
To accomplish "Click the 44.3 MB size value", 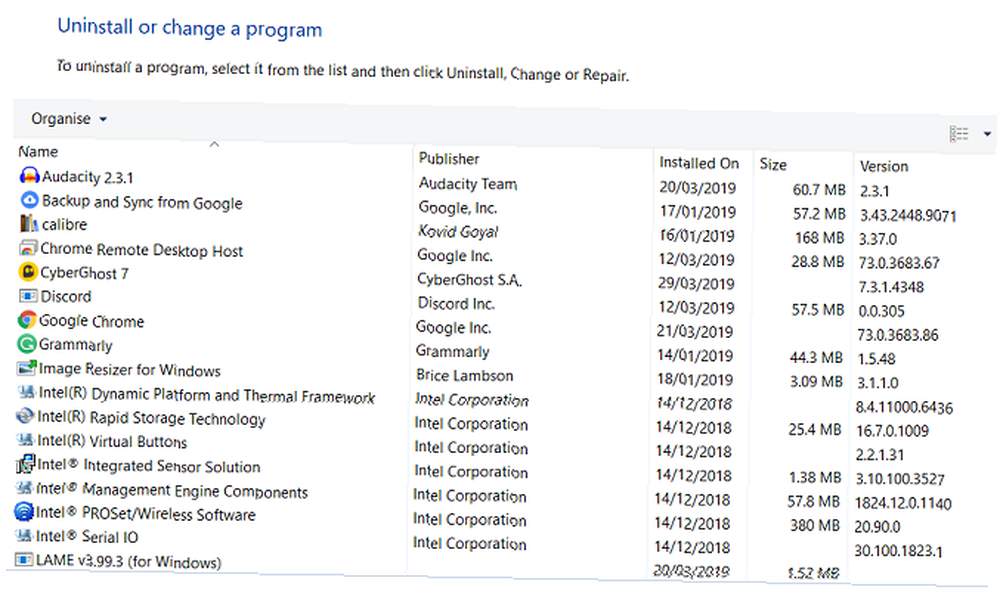I will coord(816,358).
